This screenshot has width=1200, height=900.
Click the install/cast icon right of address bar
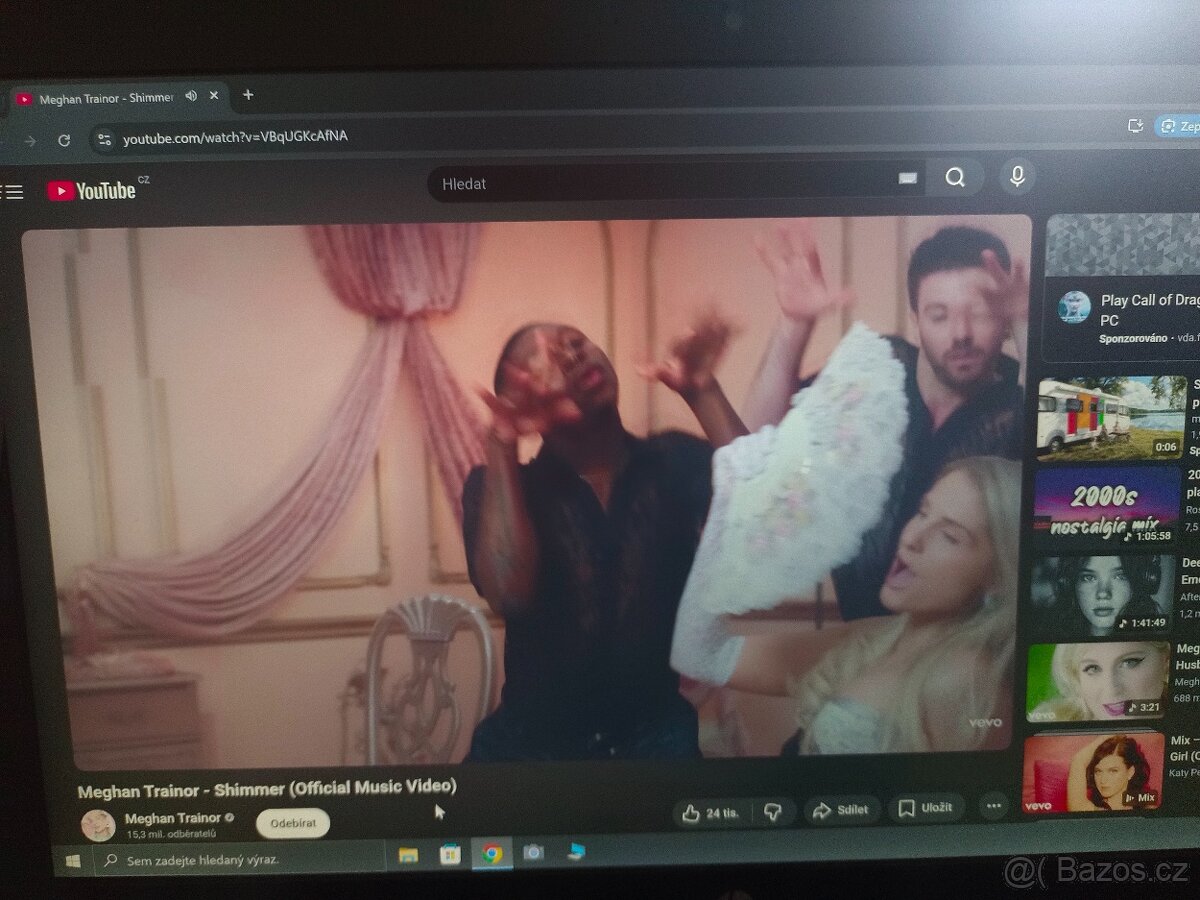pos(1135,125)
